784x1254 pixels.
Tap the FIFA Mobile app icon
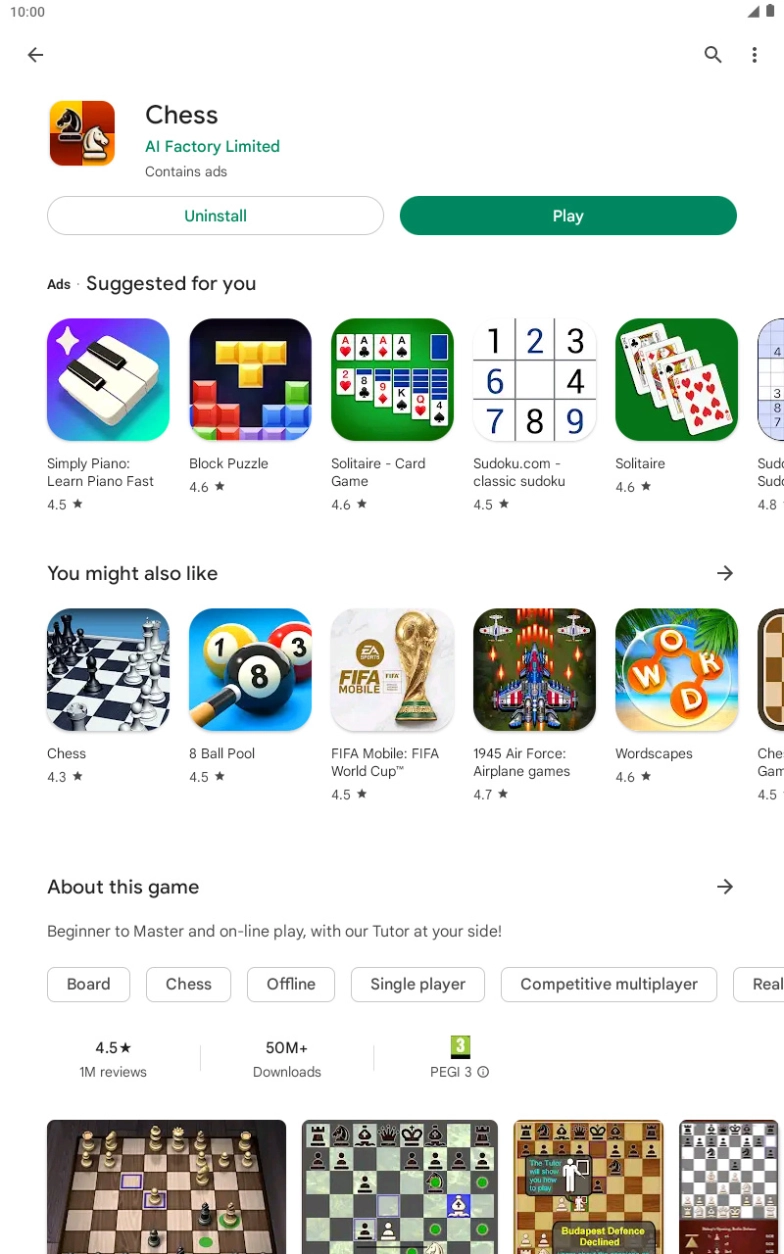pos(392,670)
